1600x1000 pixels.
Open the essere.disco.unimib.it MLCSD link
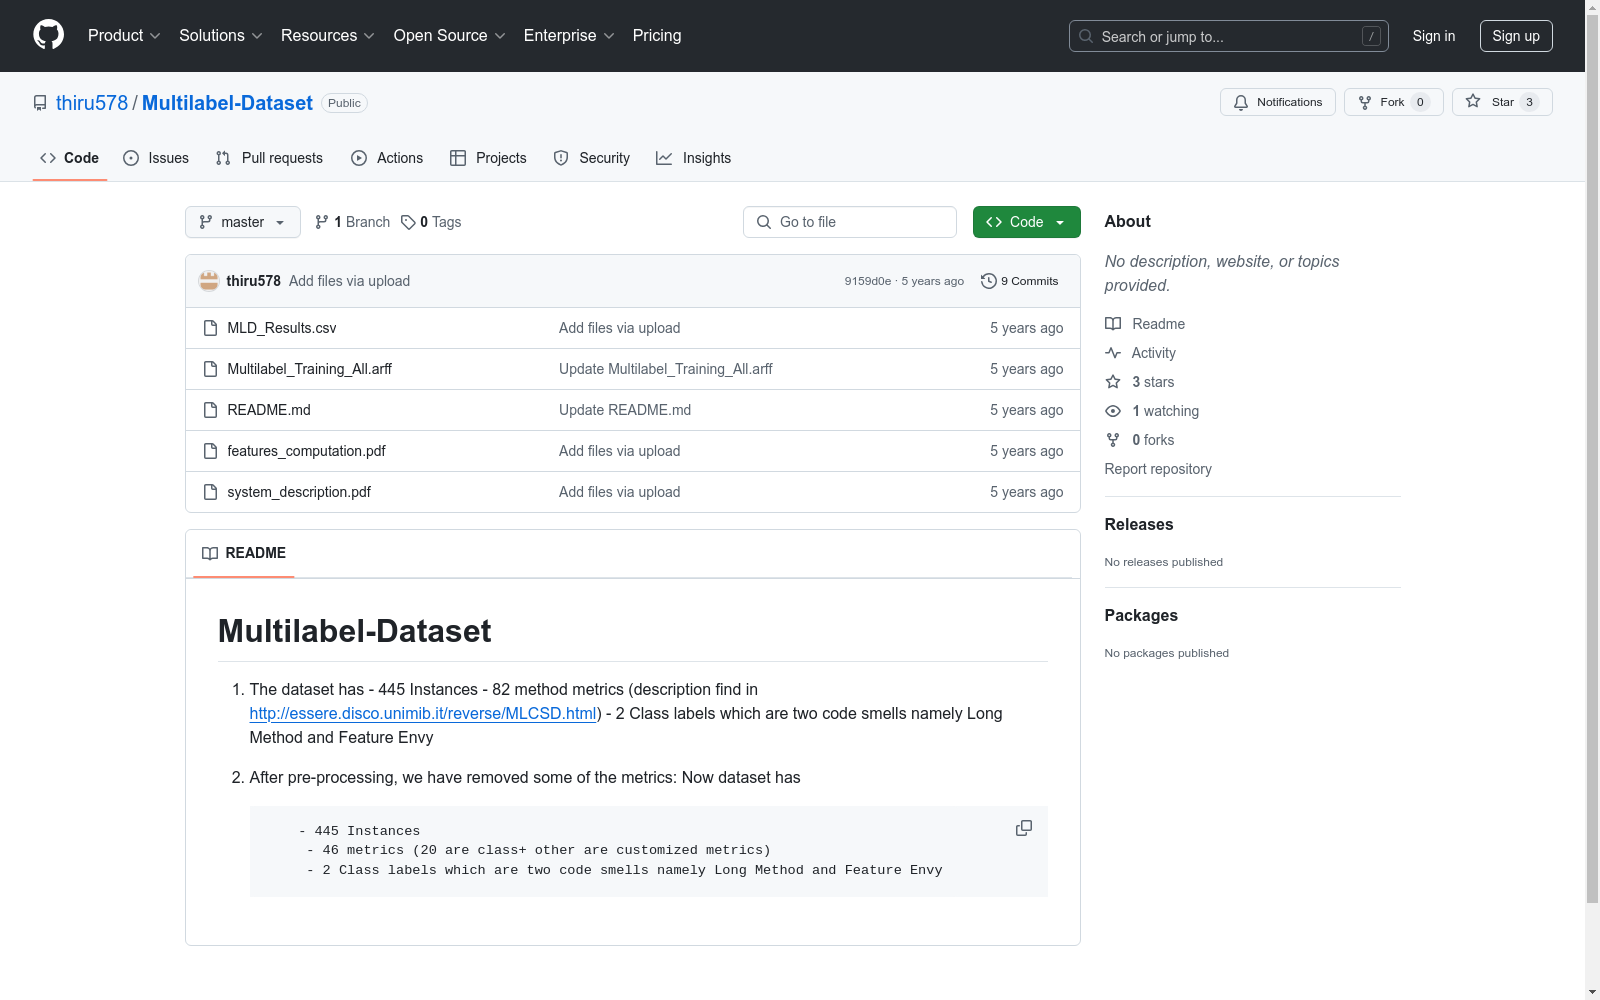(x=423, y=713)
